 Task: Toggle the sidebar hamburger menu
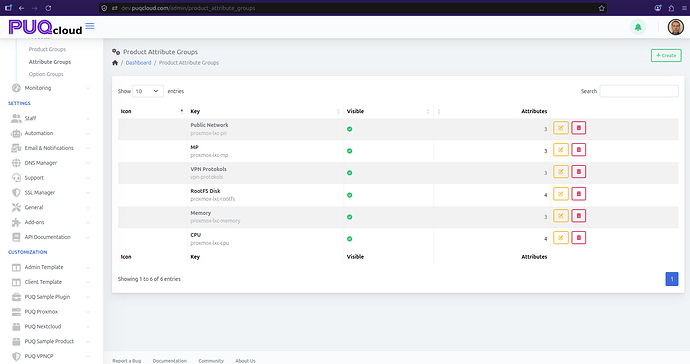(90, 26)
